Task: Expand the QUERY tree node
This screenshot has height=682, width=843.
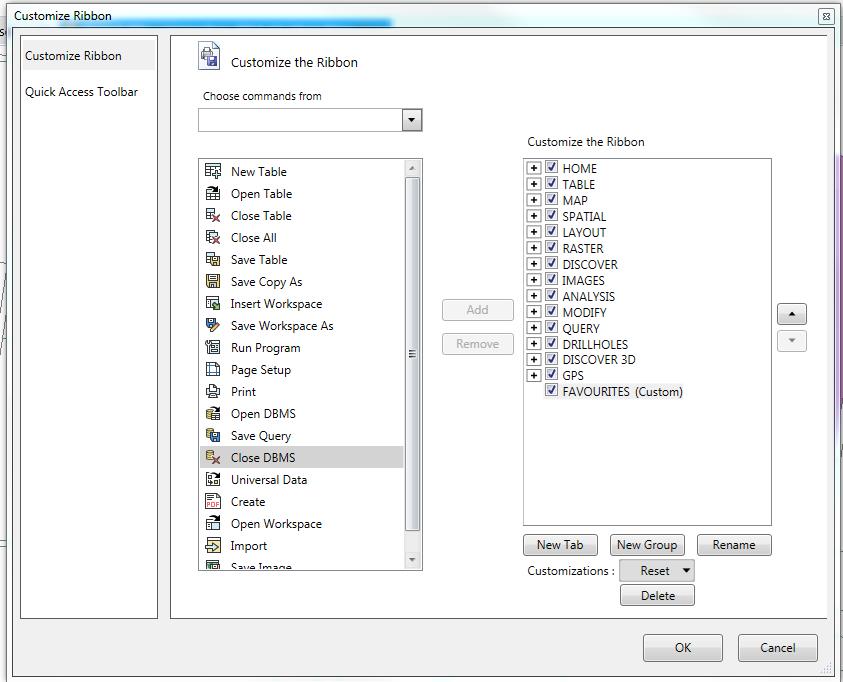Action: click(533, 327)
